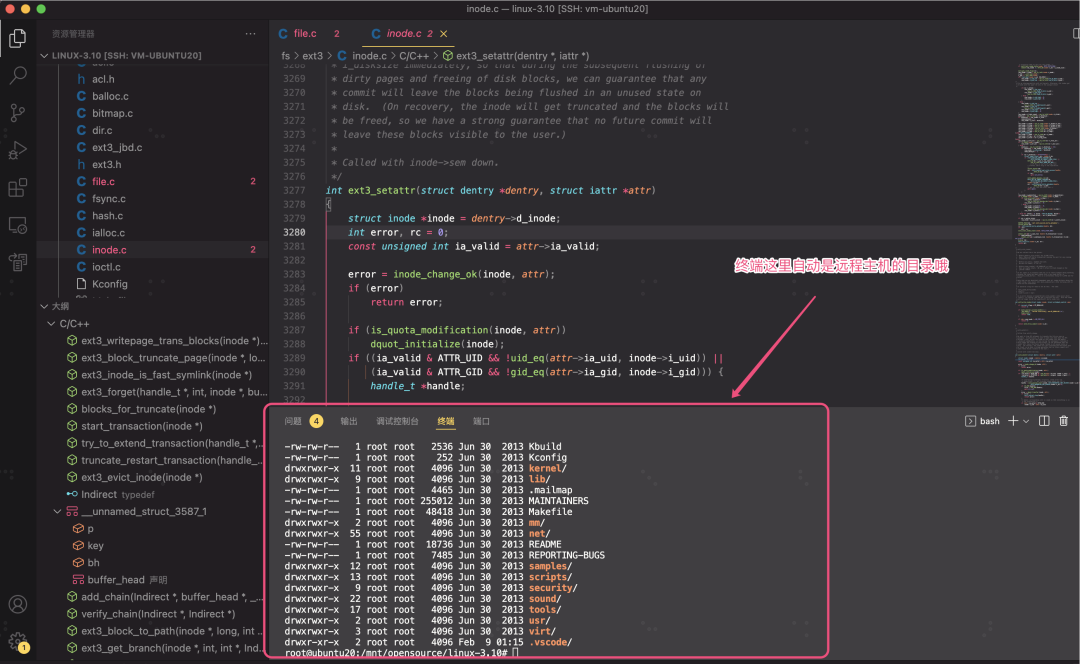Viewport: 1080px width, 664px height.
Task: Collapse the LINUX-3.10 explorer section
Action: pos(44,56)
